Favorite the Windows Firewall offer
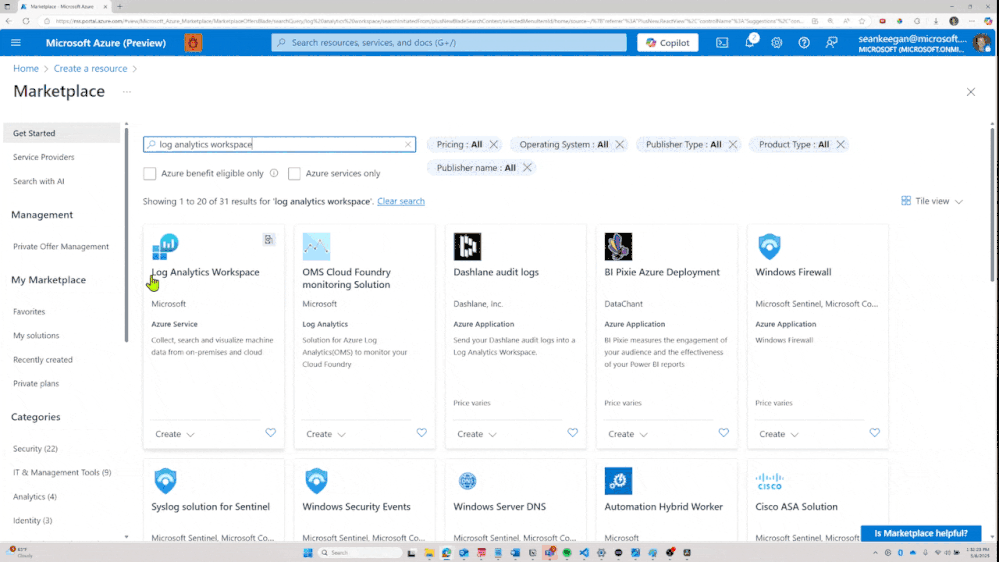 click(875, 433)
